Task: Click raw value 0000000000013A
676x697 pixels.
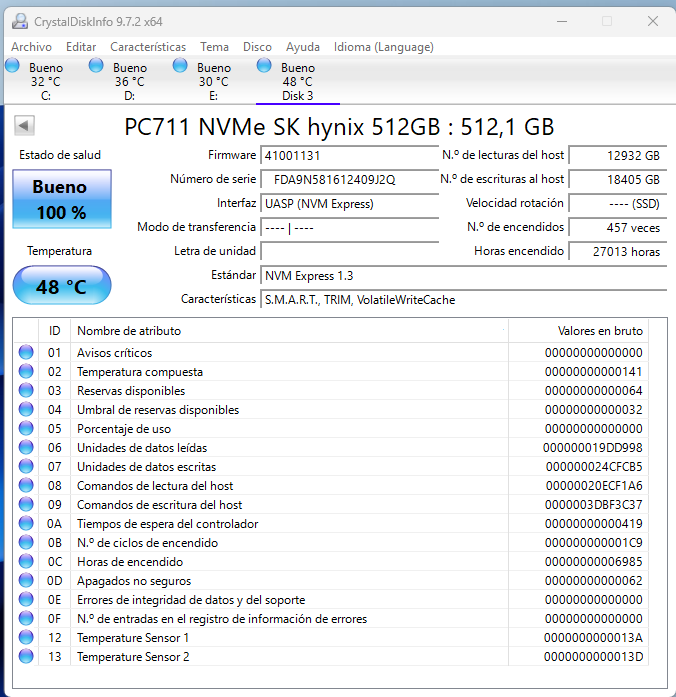Action: (x=593, y=638)
